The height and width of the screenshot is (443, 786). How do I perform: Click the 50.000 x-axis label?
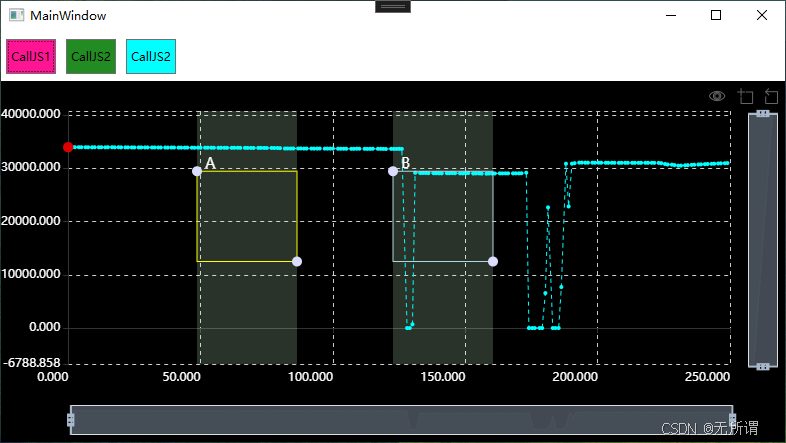[181, 376]
